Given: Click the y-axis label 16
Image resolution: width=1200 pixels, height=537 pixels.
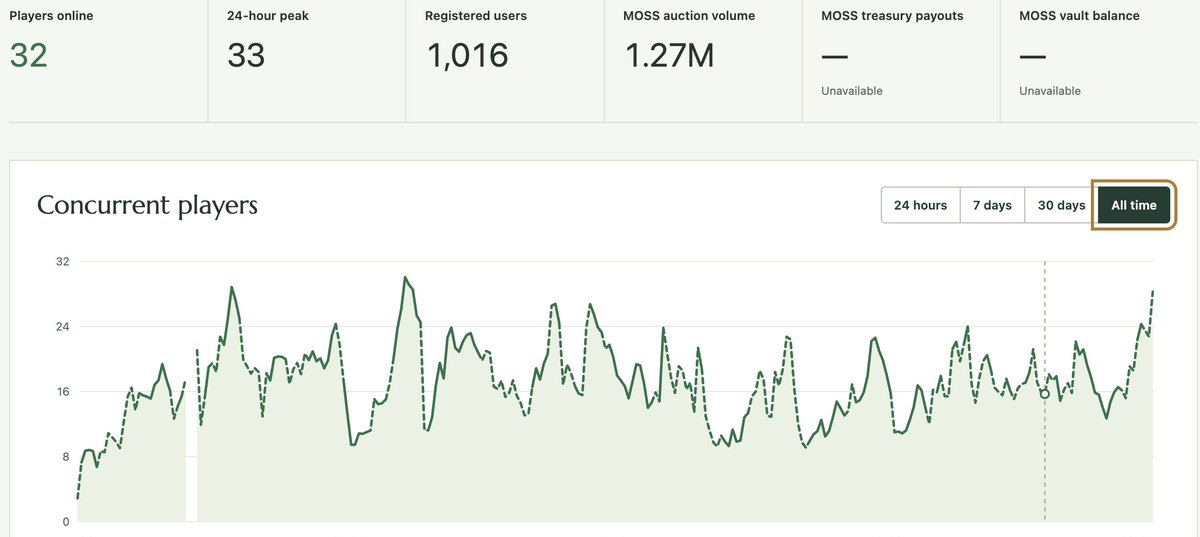Looking at the screenshot, I should (x=62, y=392).
